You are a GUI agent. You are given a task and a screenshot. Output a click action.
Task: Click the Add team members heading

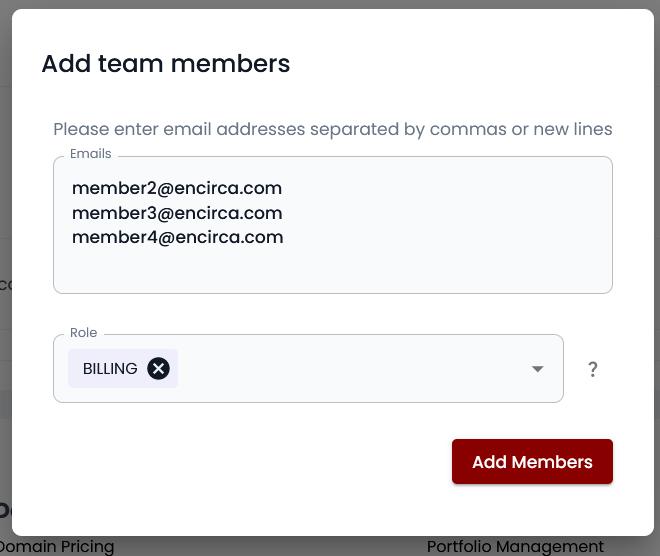[166, 64]
